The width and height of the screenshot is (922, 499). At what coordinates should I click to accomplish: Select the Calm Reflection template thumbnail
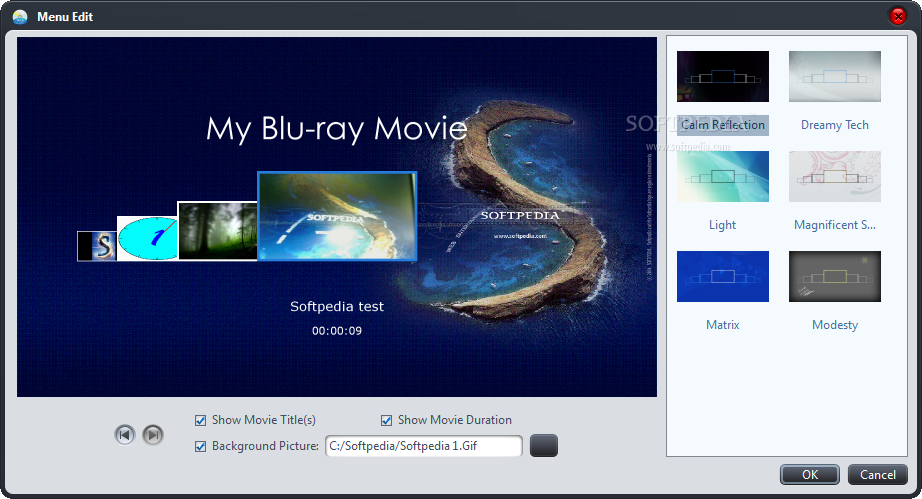pos(723,76)
